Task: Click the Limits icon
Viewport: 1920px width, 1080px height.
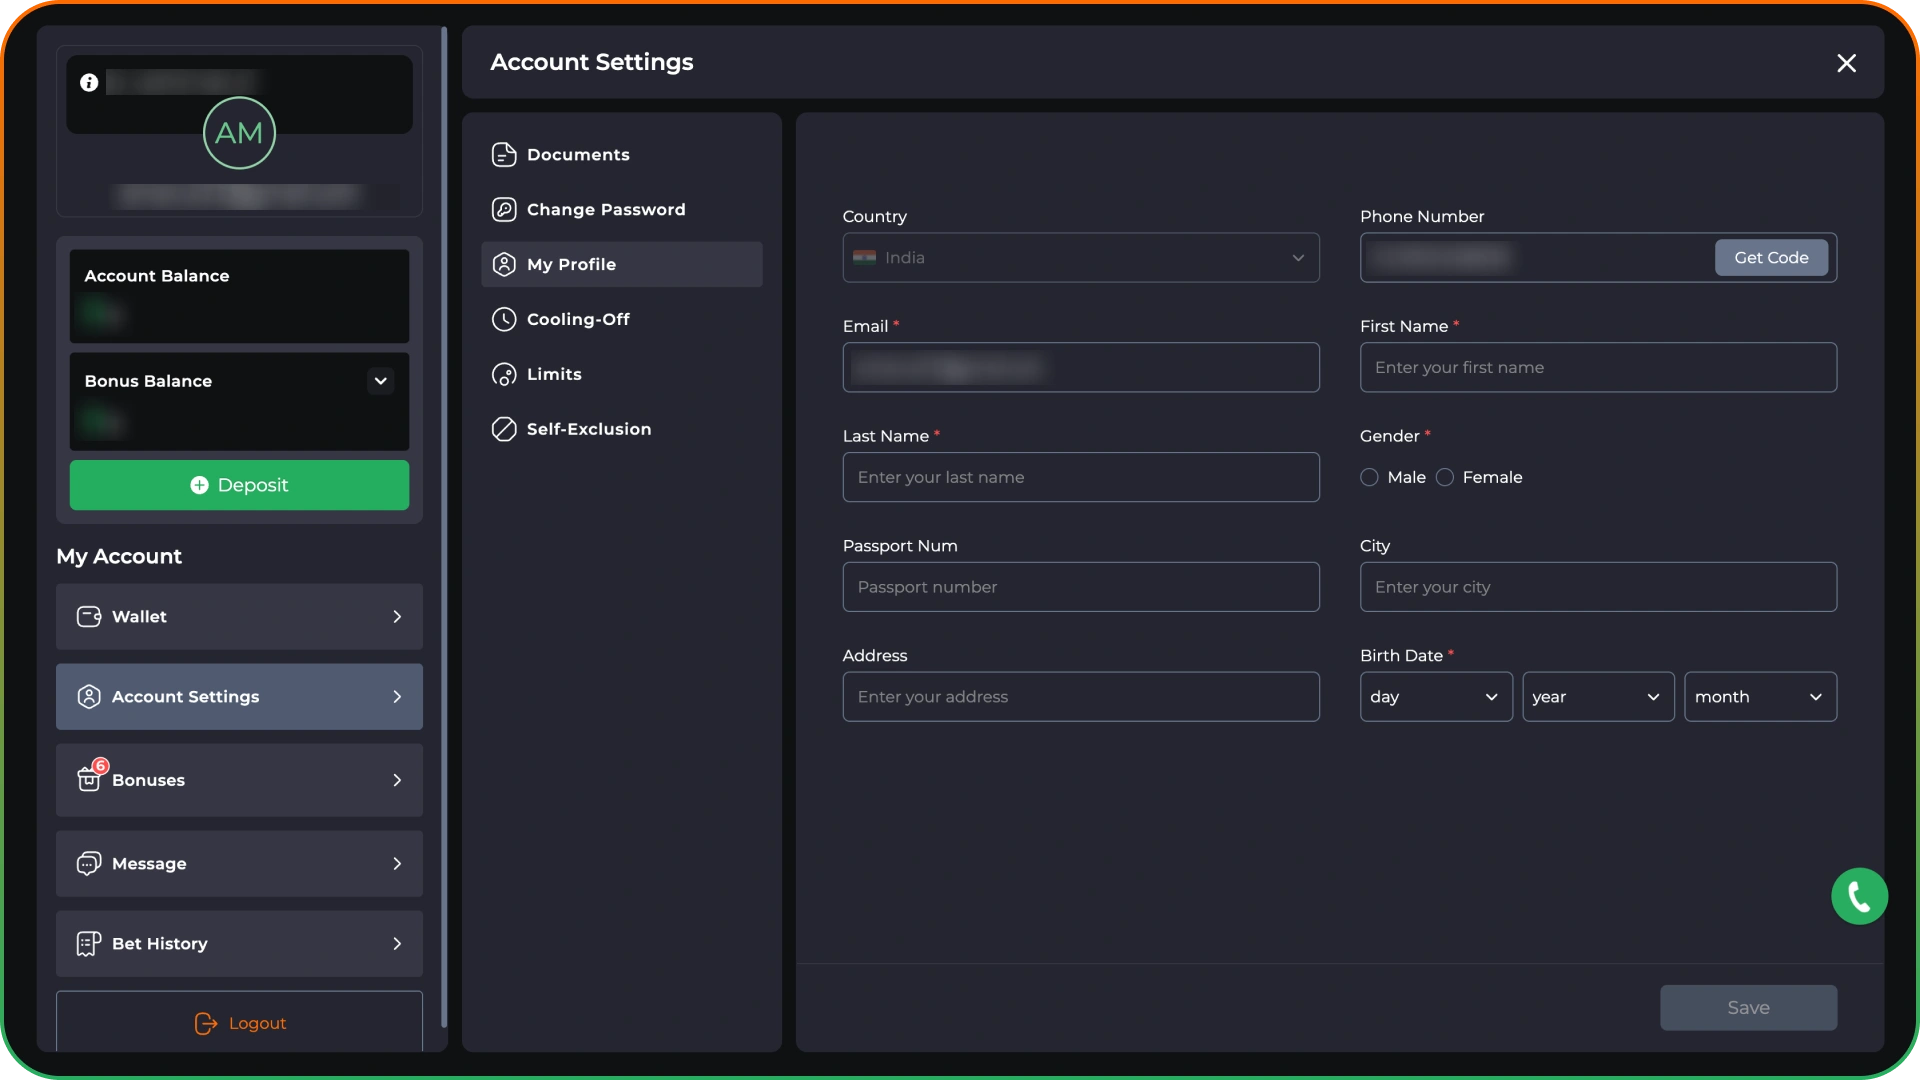Action: [x=504, y=375]
